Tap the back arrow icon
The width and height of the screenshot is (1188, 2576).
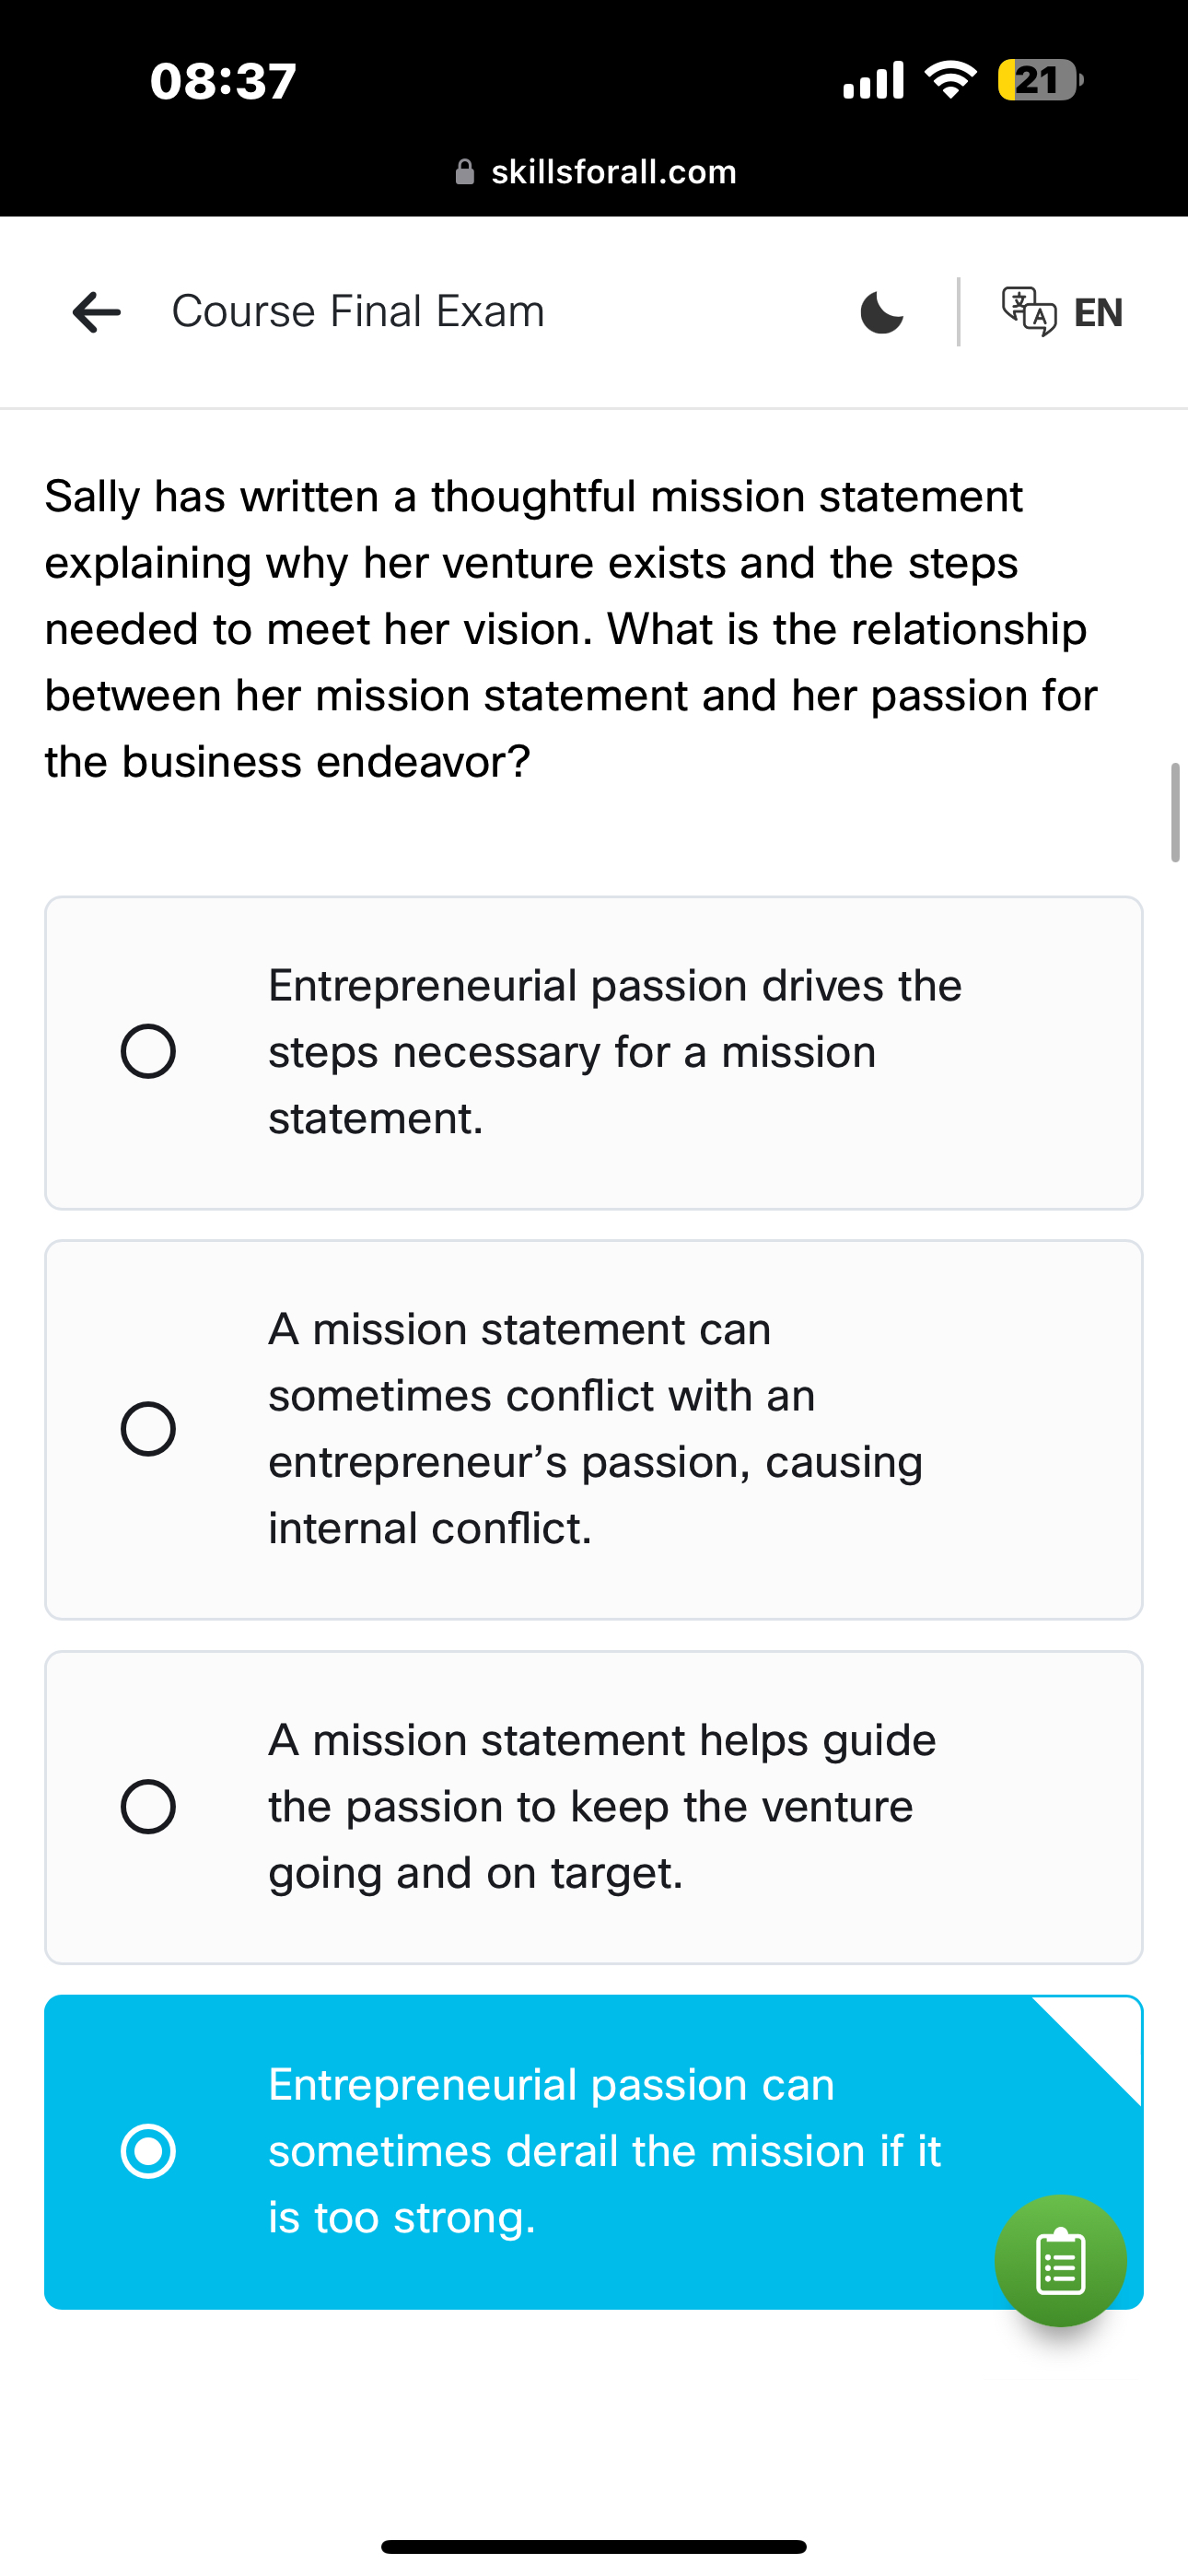(x=97, y=312)
